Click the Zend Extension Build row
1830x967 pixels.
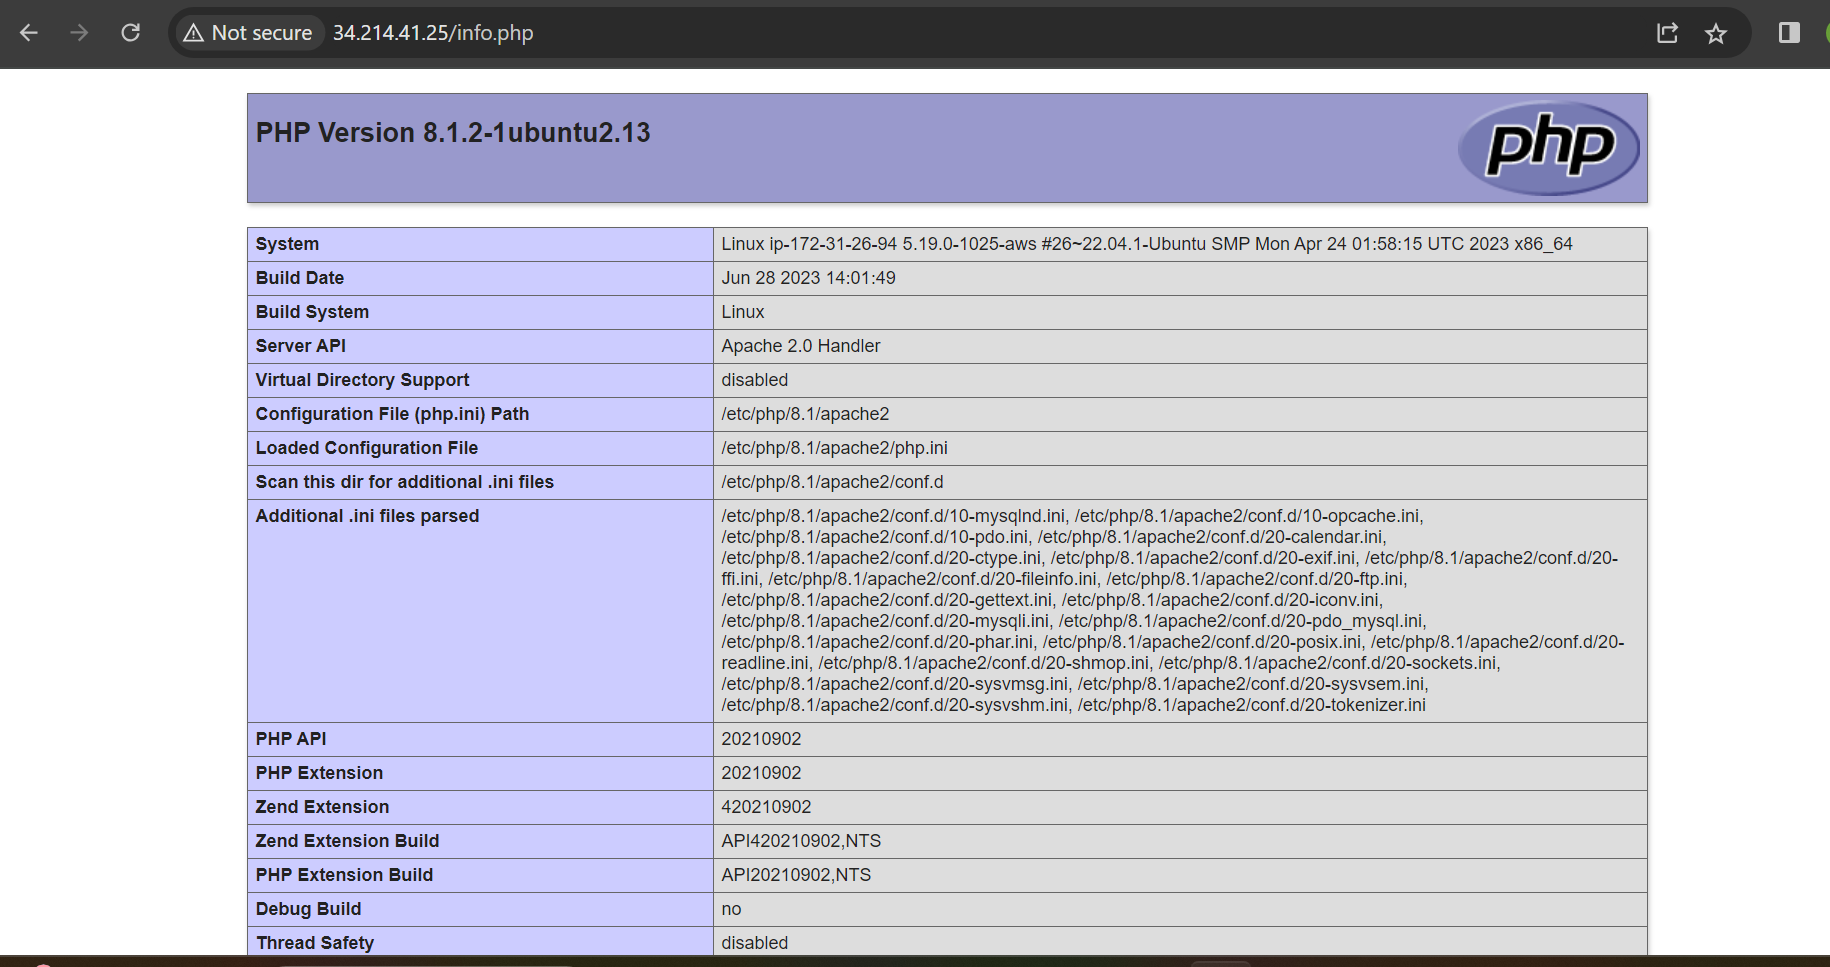[346, 841]
